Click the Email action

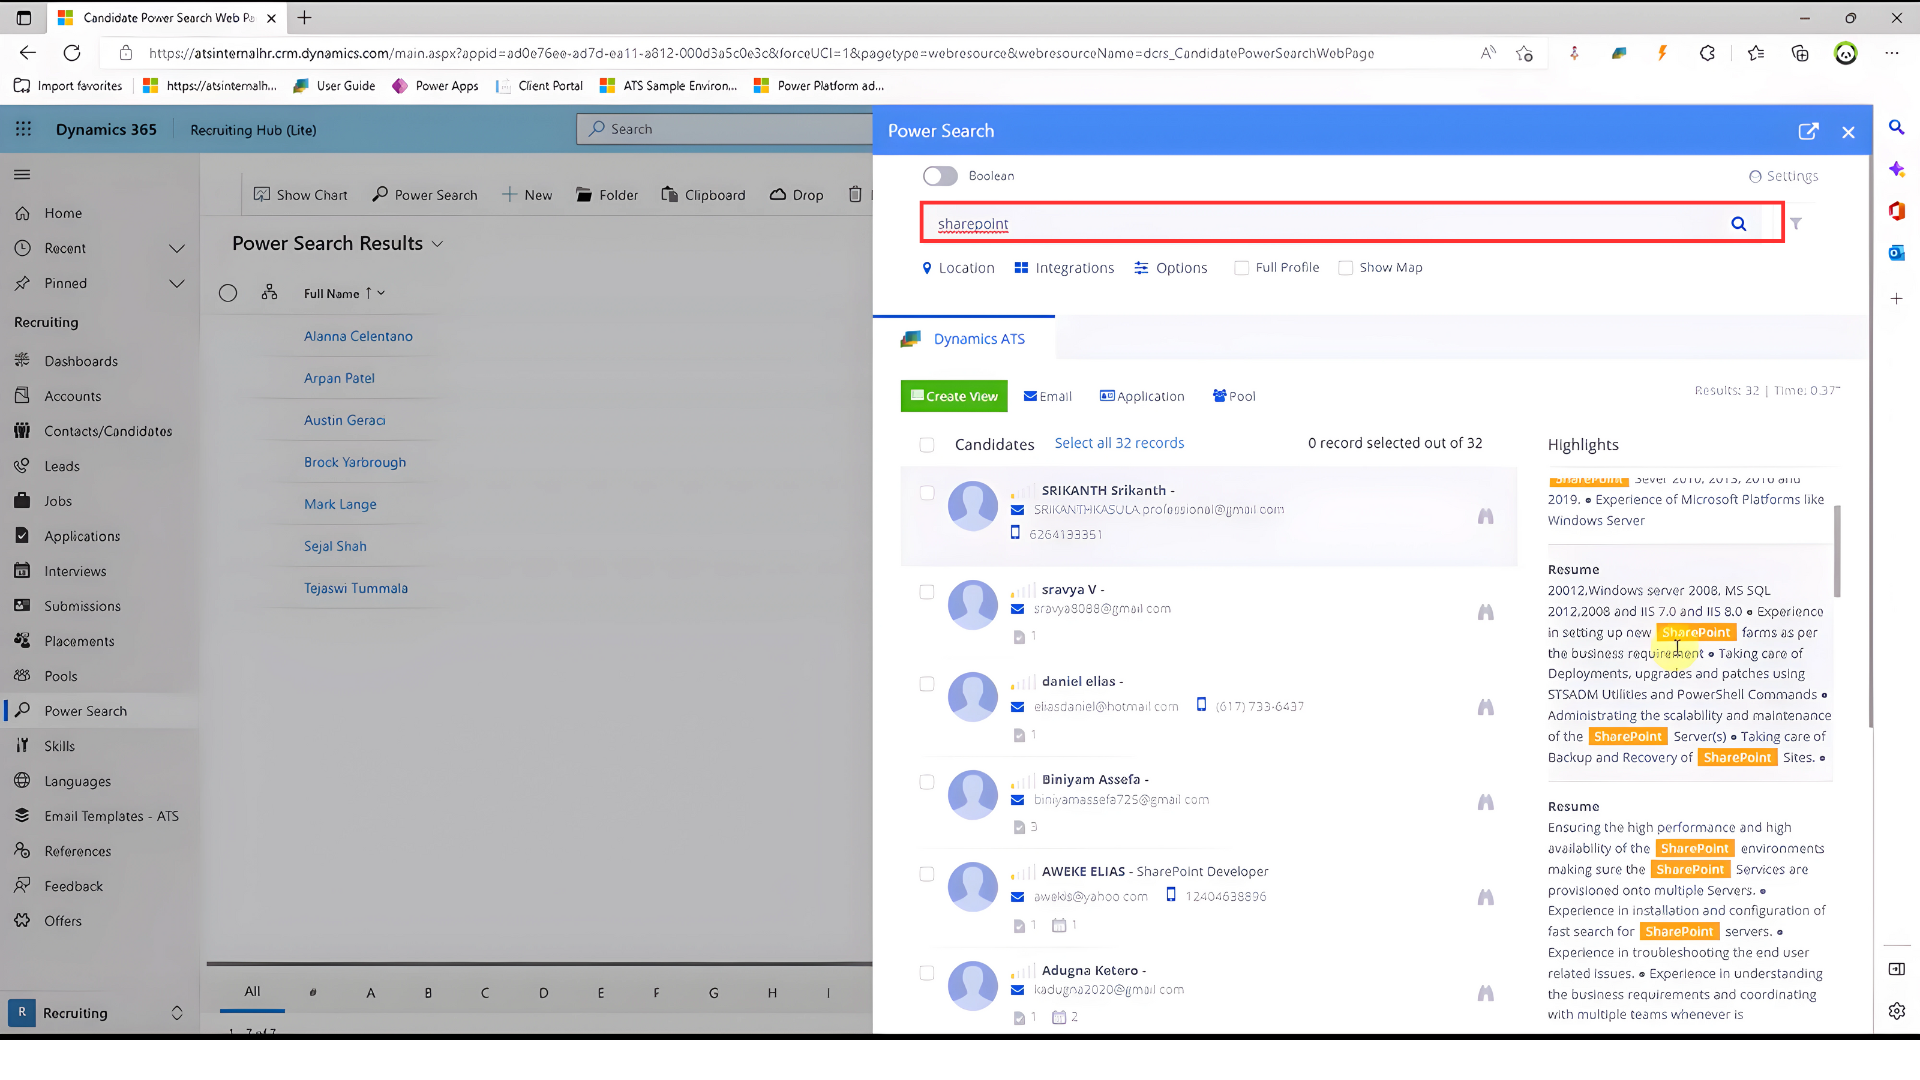click(1047, 396)
